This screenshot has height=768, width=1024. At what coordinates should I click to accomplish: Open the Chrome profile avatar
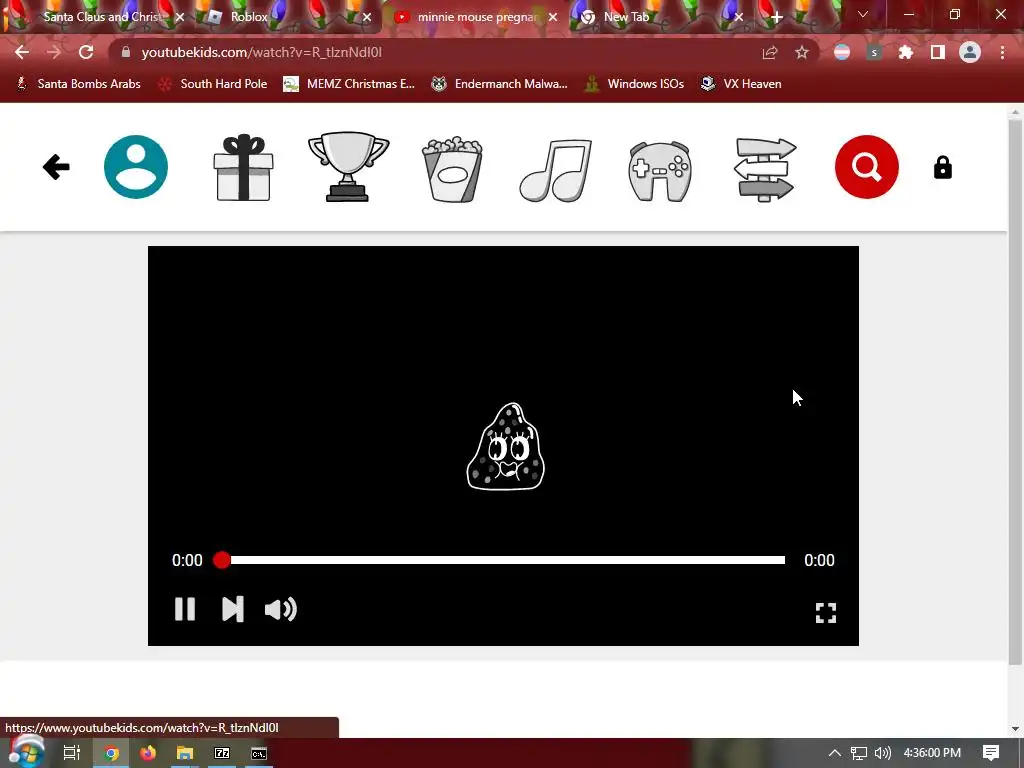pyautogui.click(x=970, y=52)
